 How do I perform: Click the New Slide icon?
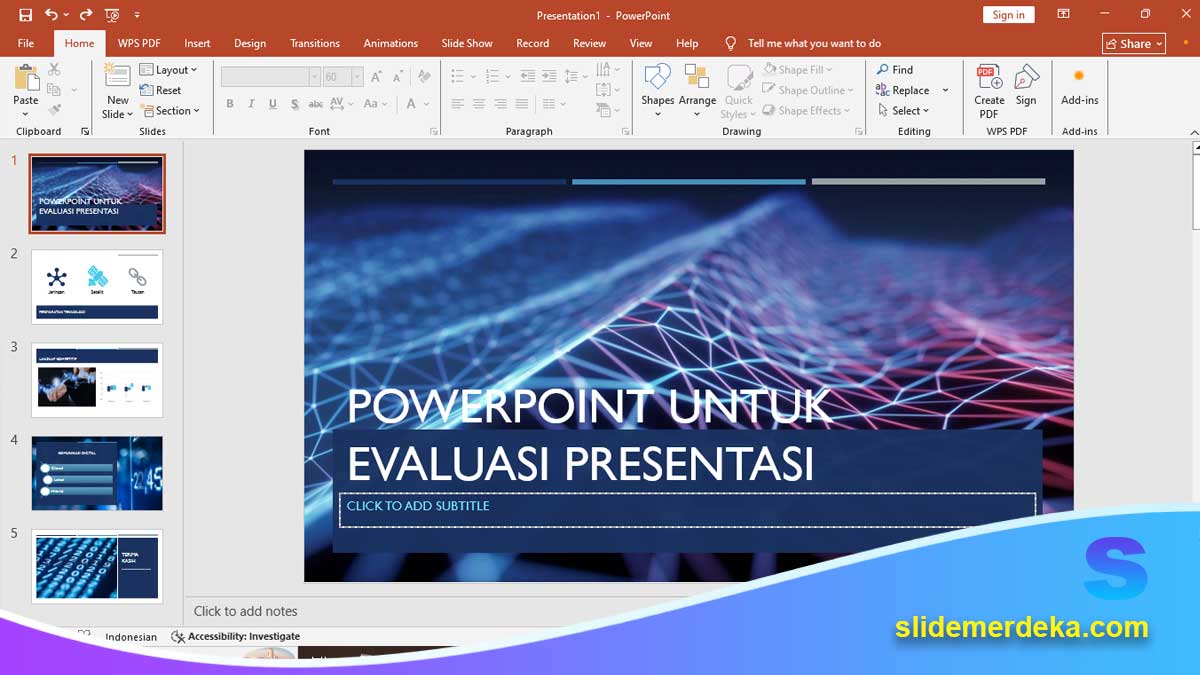(x=117, y=77)
